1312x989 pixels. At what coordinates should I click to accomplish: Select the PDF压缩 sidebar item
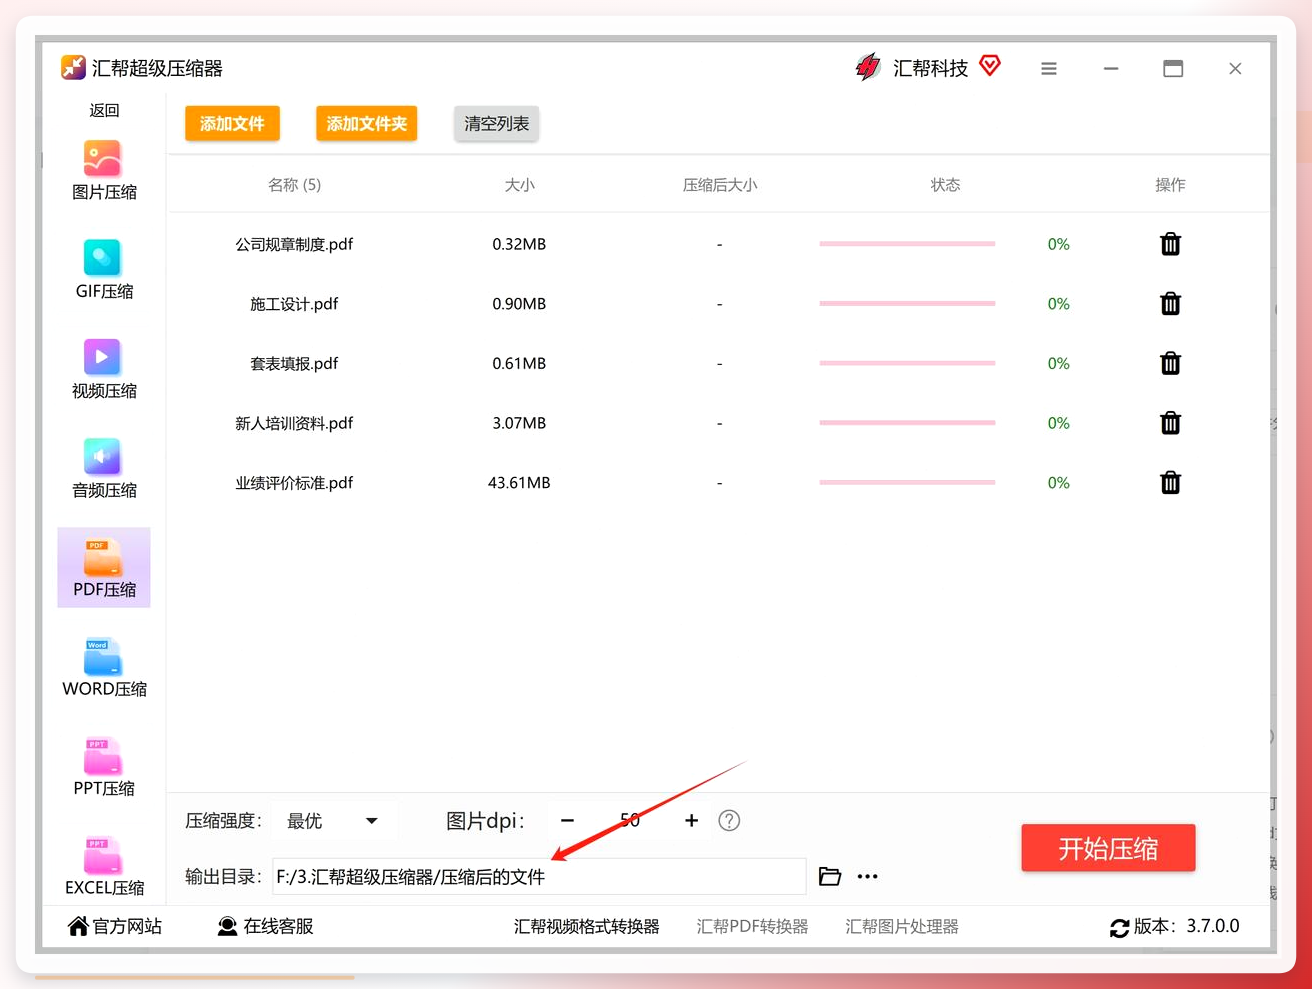click(104, 567)
